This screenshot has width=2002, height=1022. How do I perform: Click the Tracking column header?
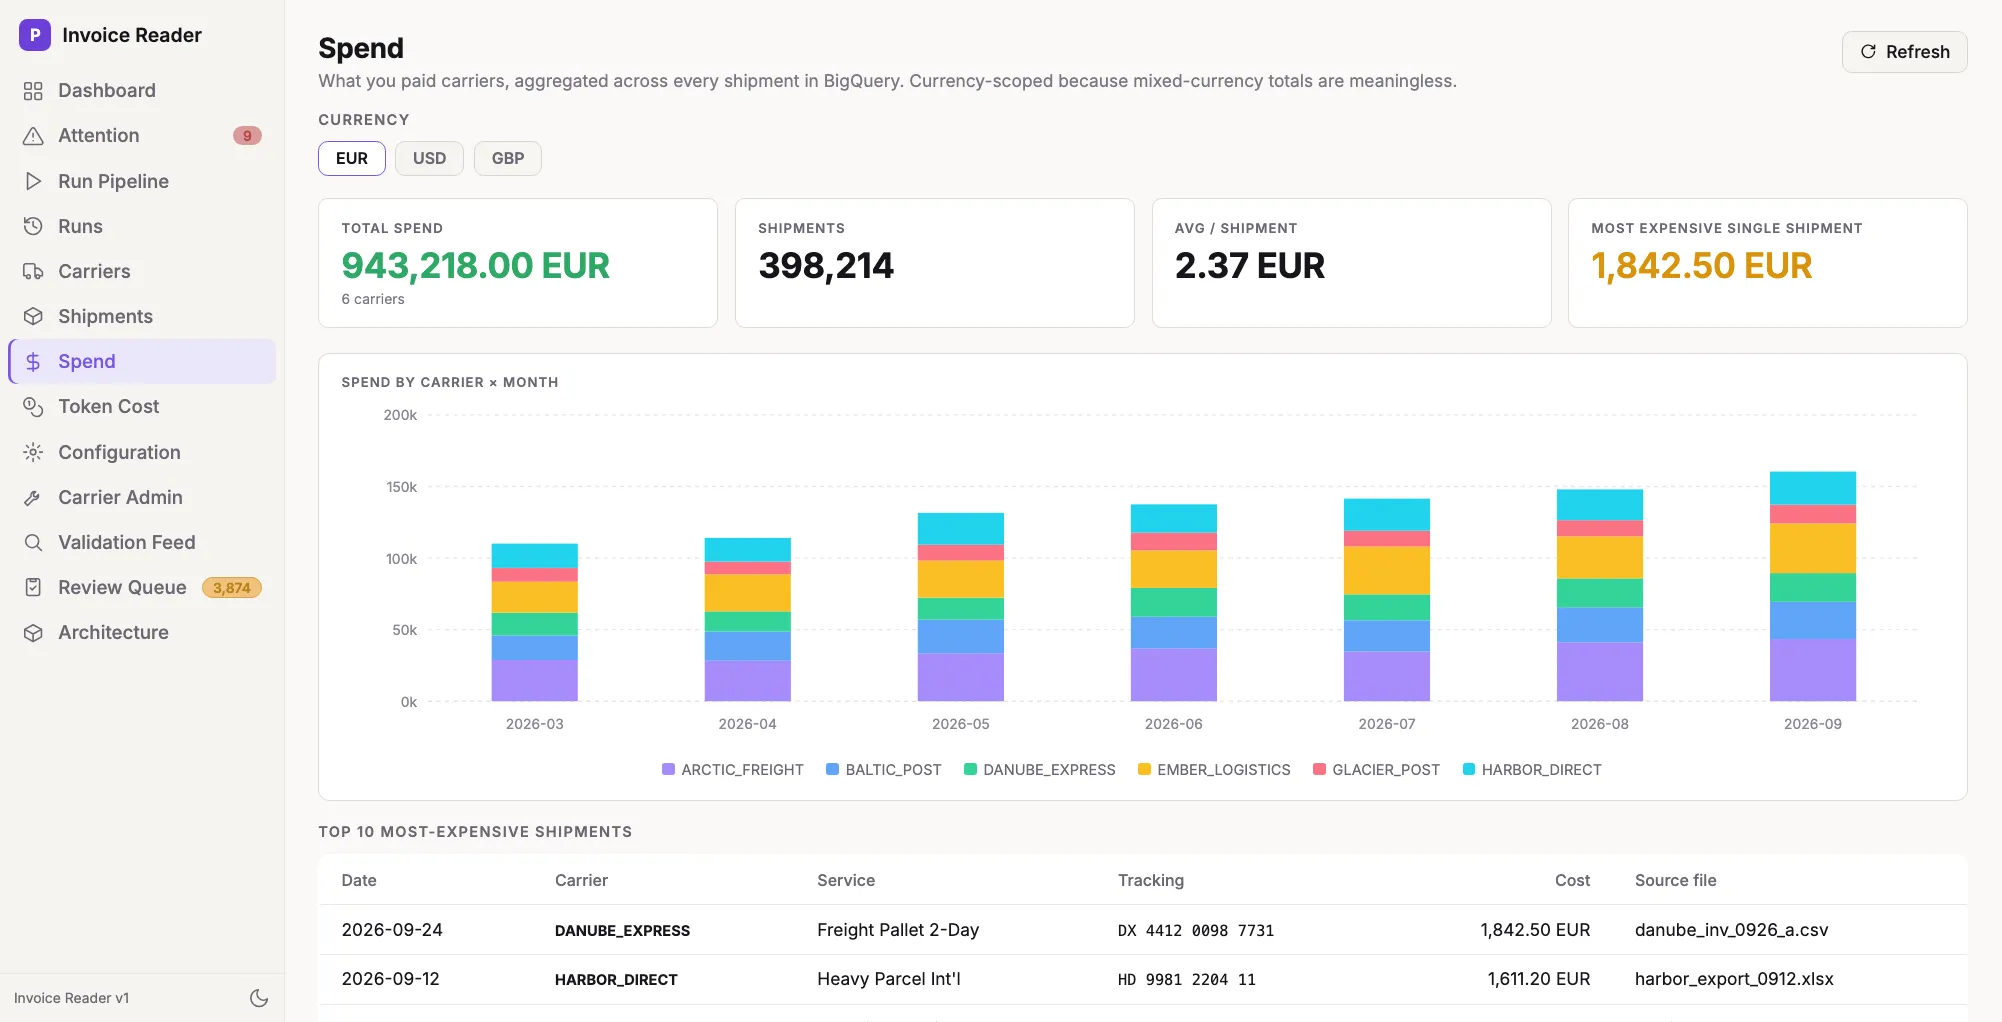click(1150, 880)
